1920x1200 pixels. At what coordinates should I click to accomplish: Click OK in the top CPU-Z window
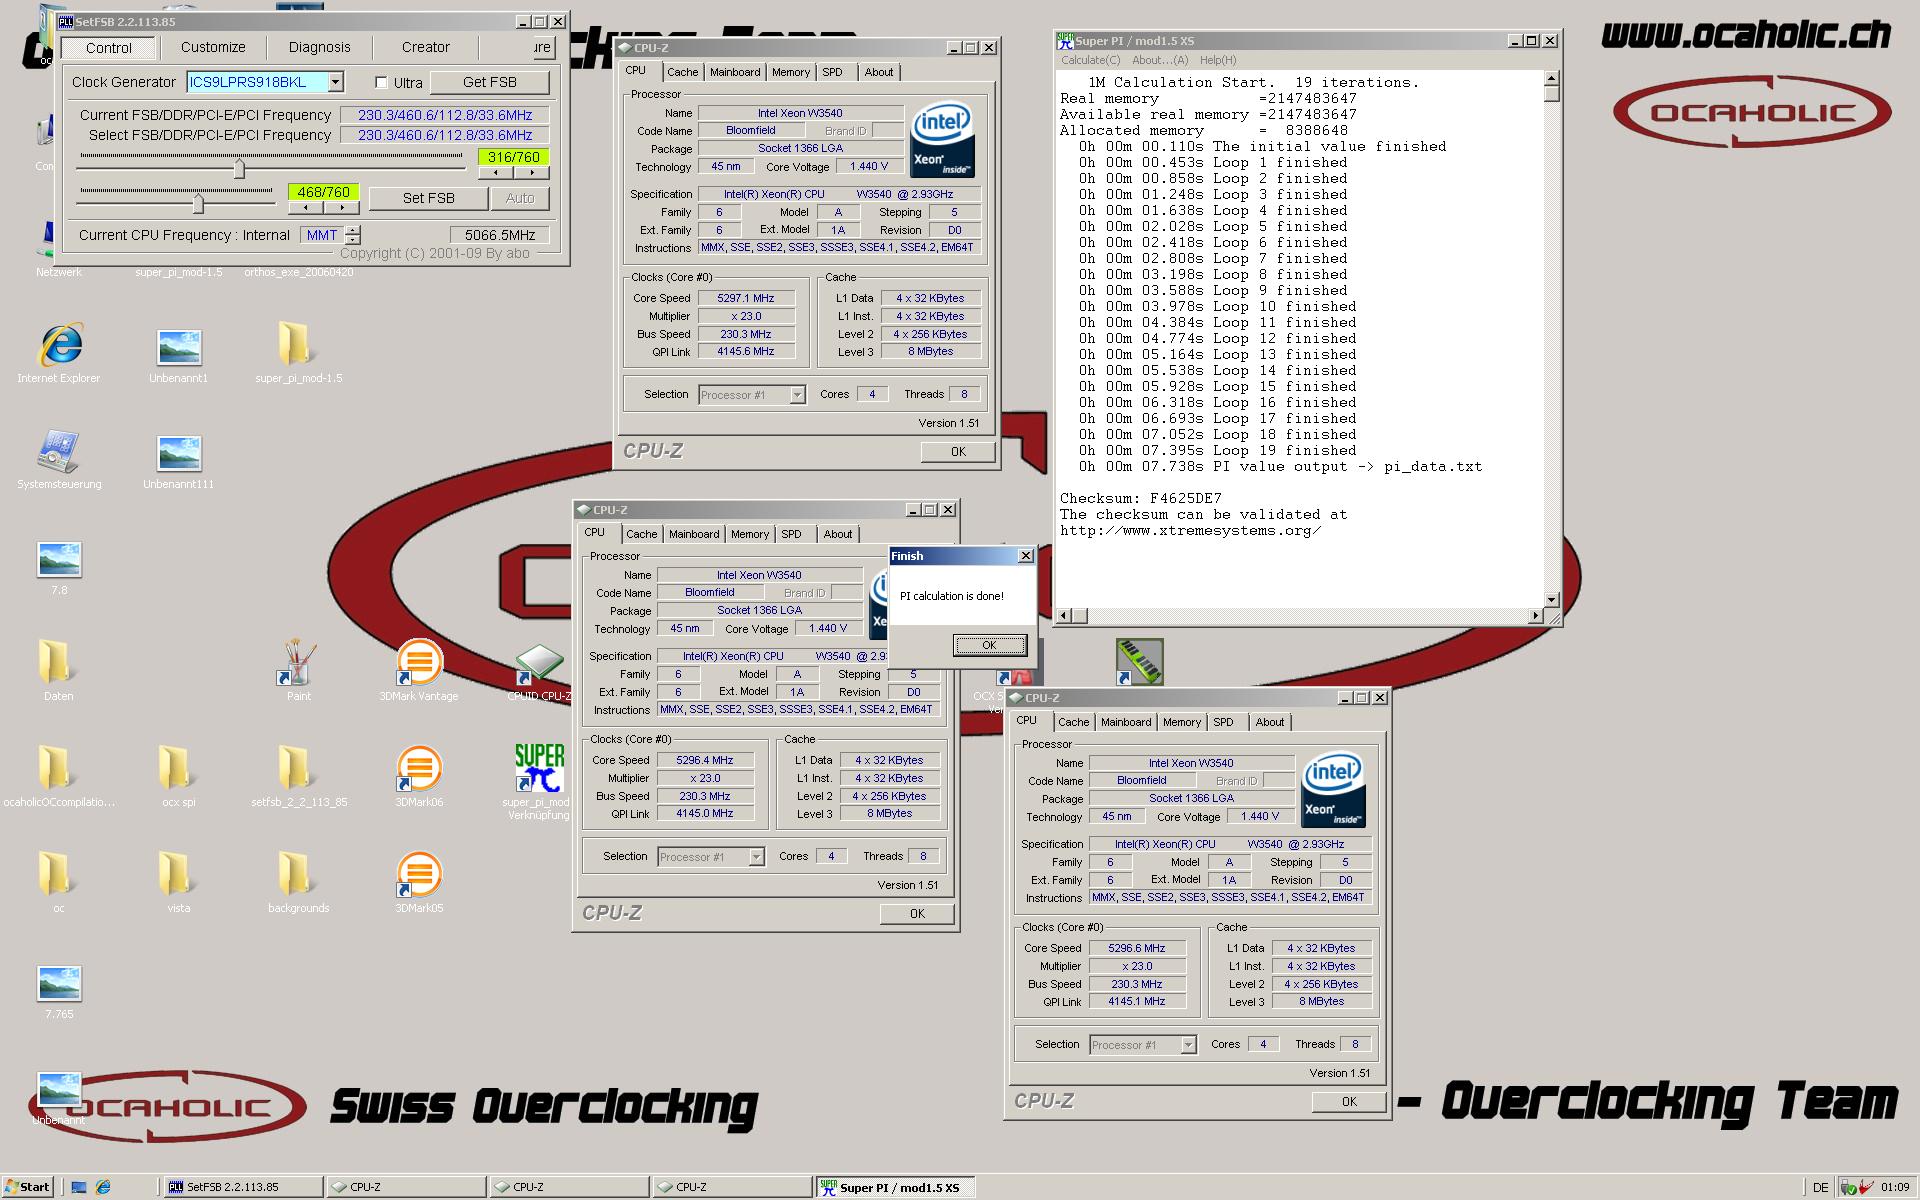pyautogui.click(x=958, y=452)
